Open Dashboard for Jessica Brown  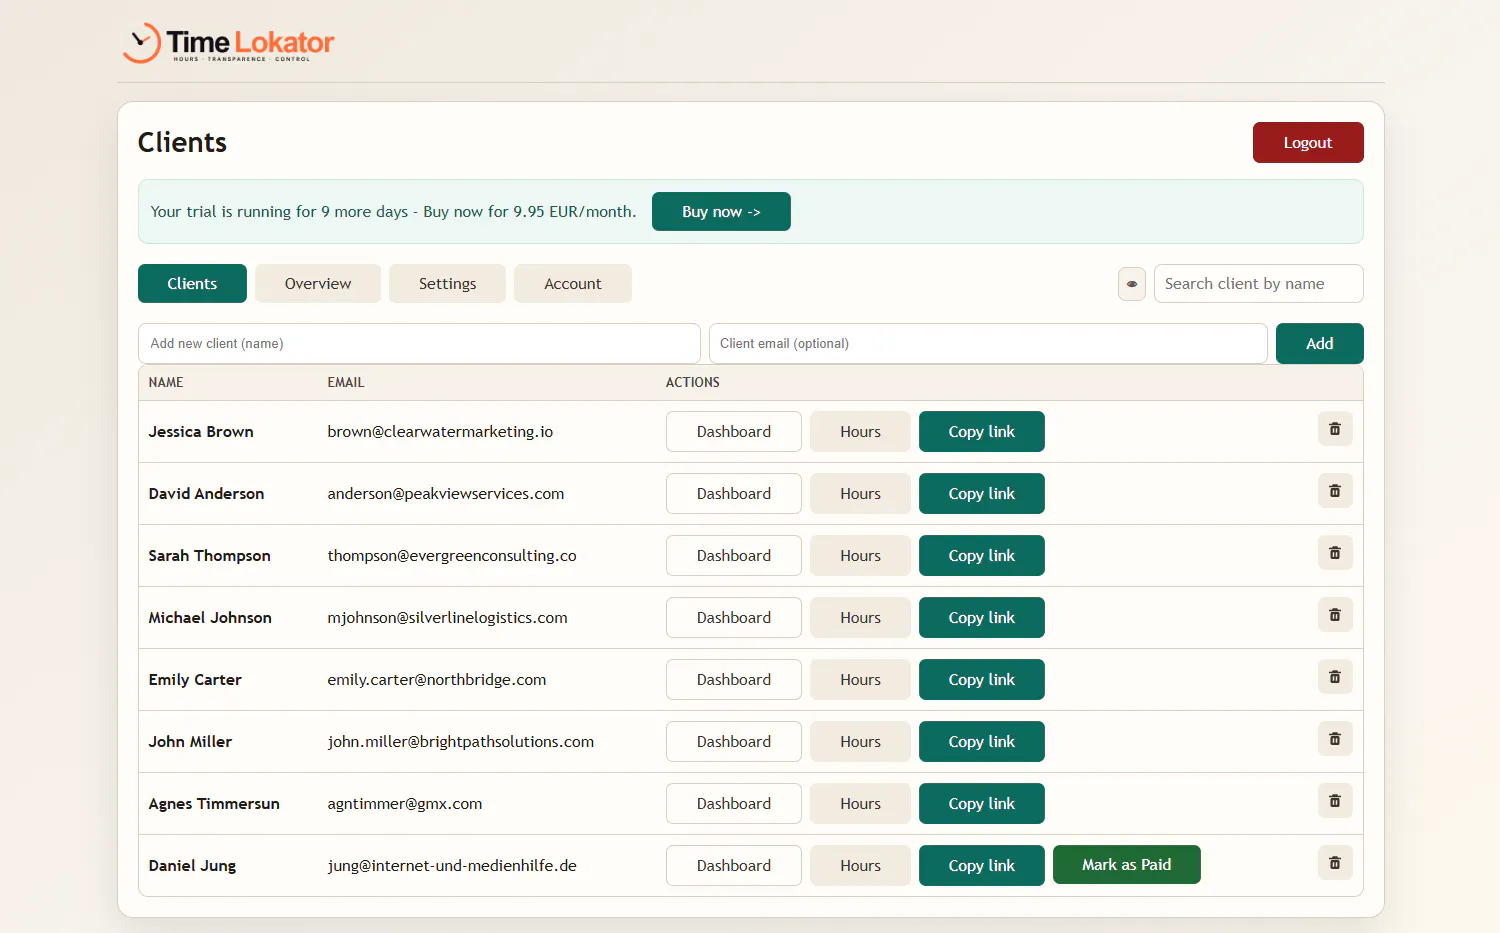[734, 431]
